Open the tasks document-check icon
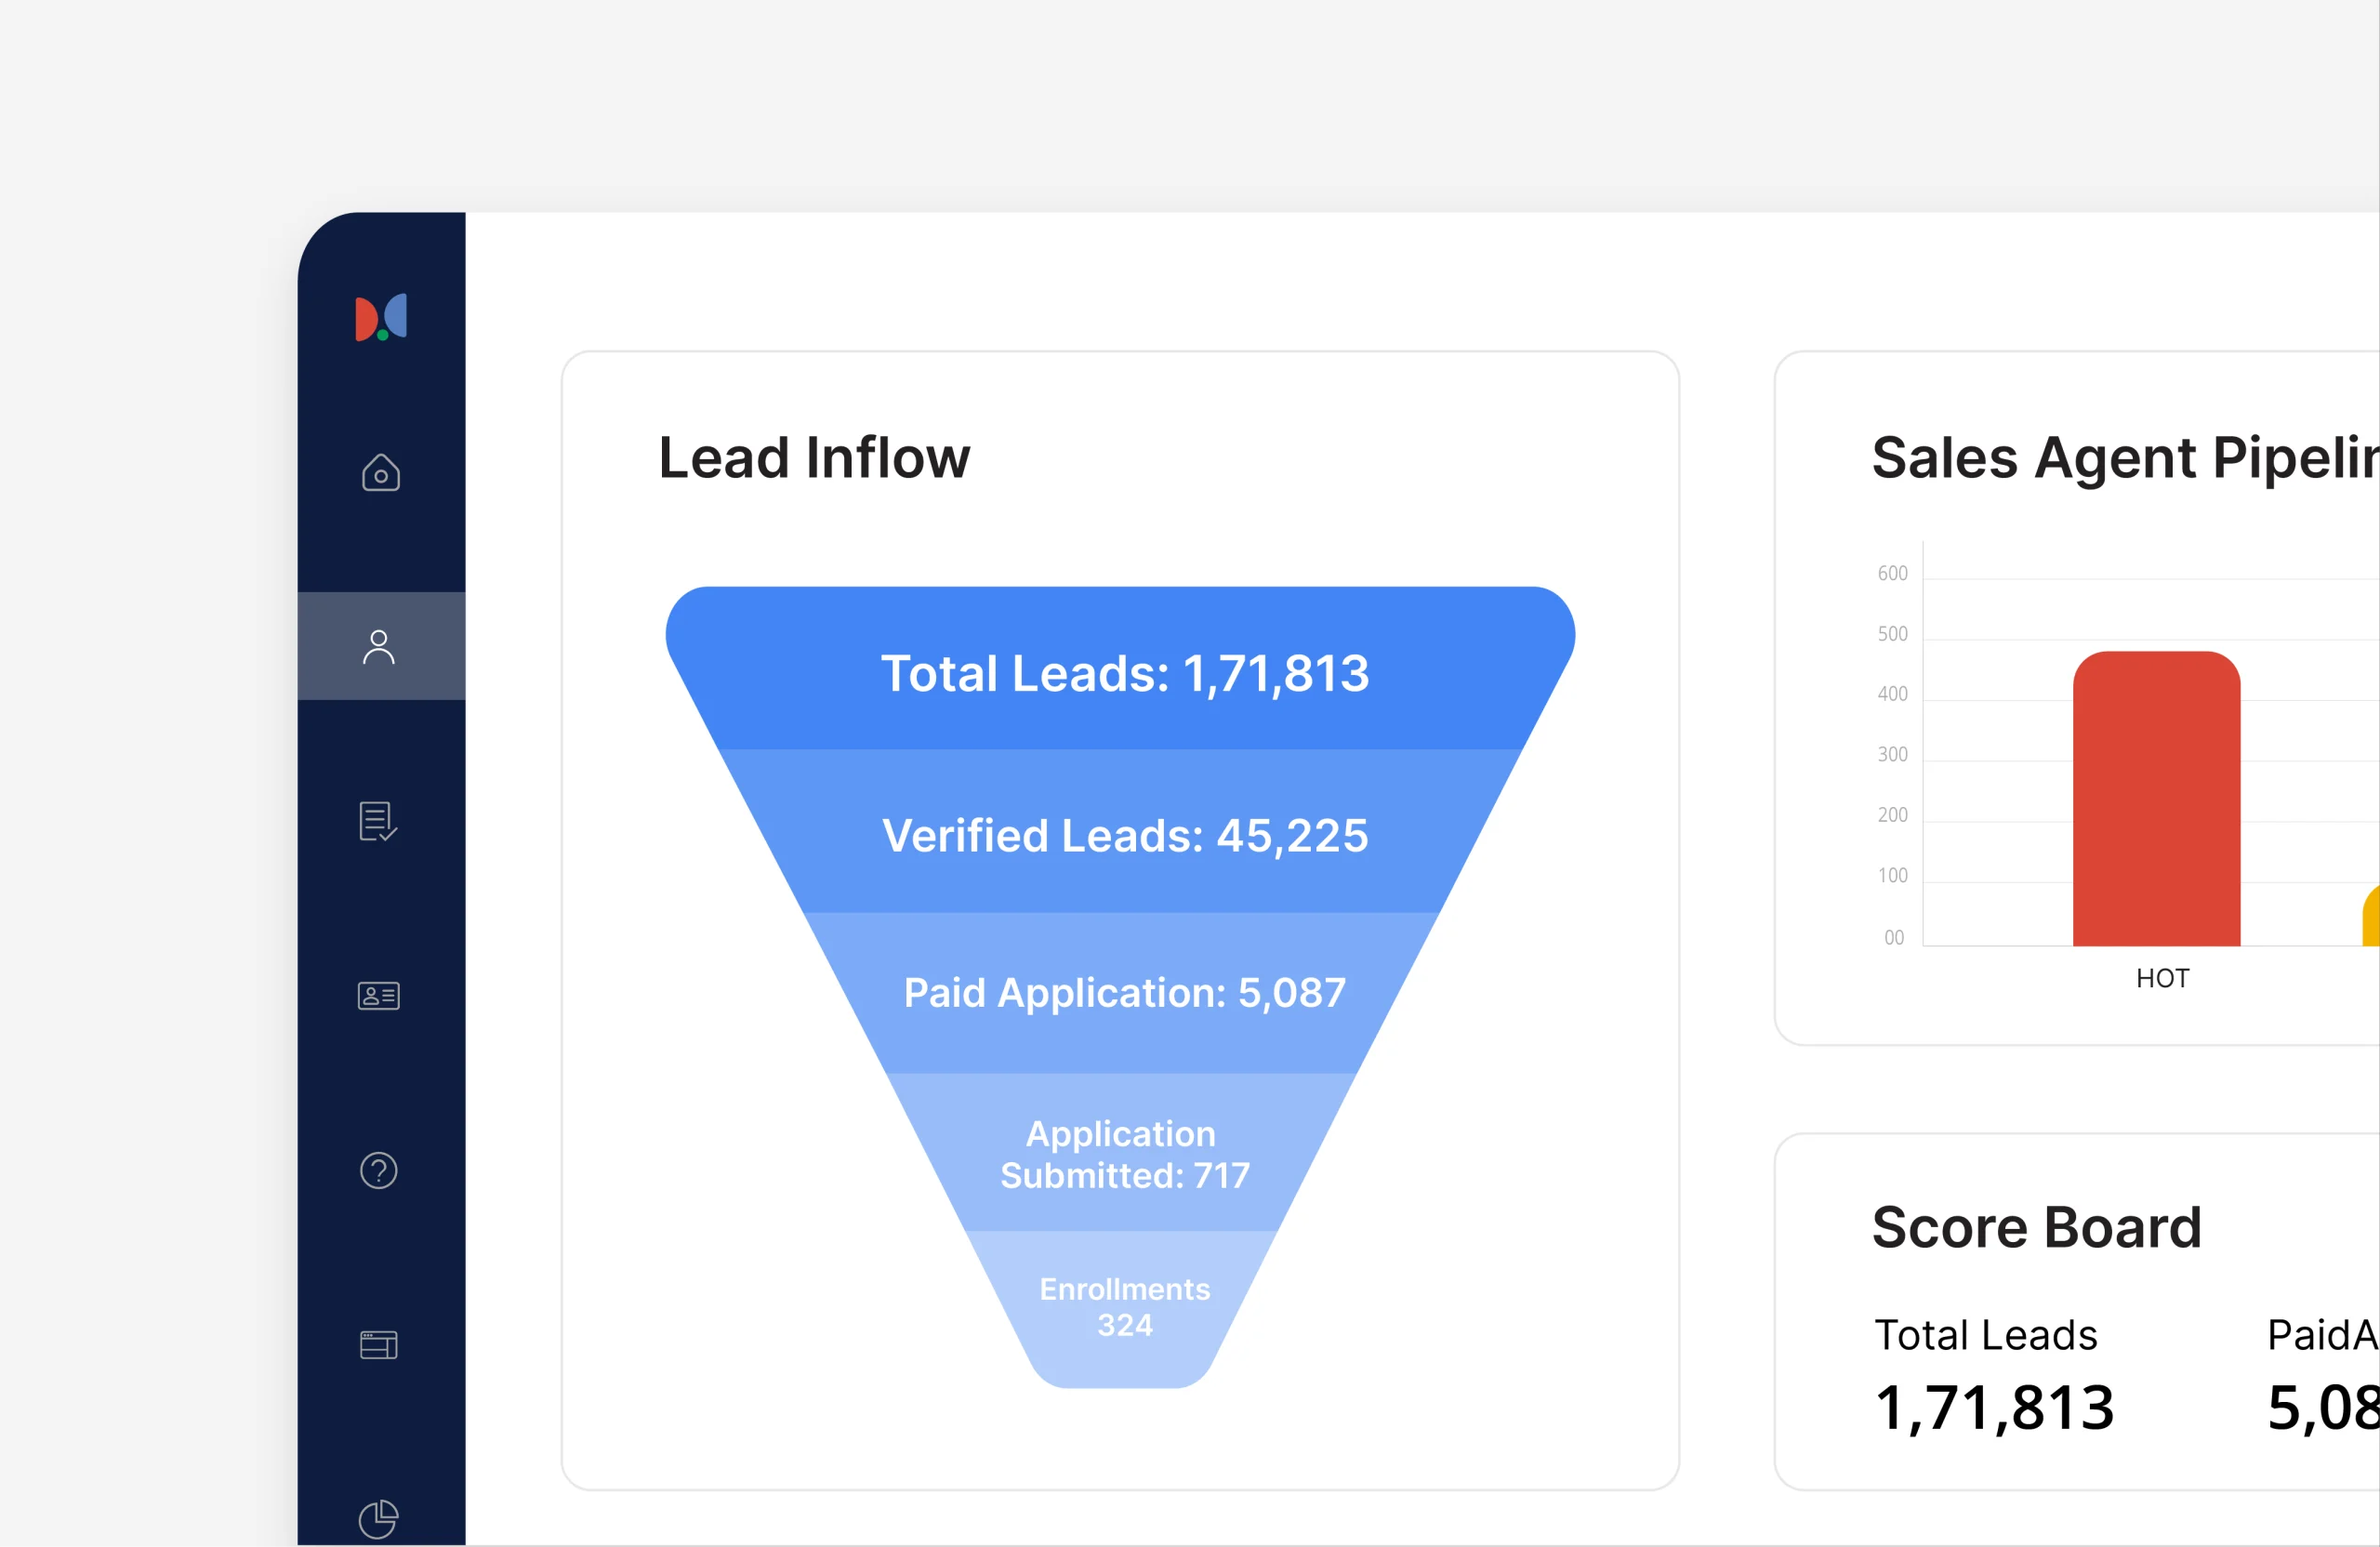Viewport: 2380px width, 1547px height. point(380,822)
